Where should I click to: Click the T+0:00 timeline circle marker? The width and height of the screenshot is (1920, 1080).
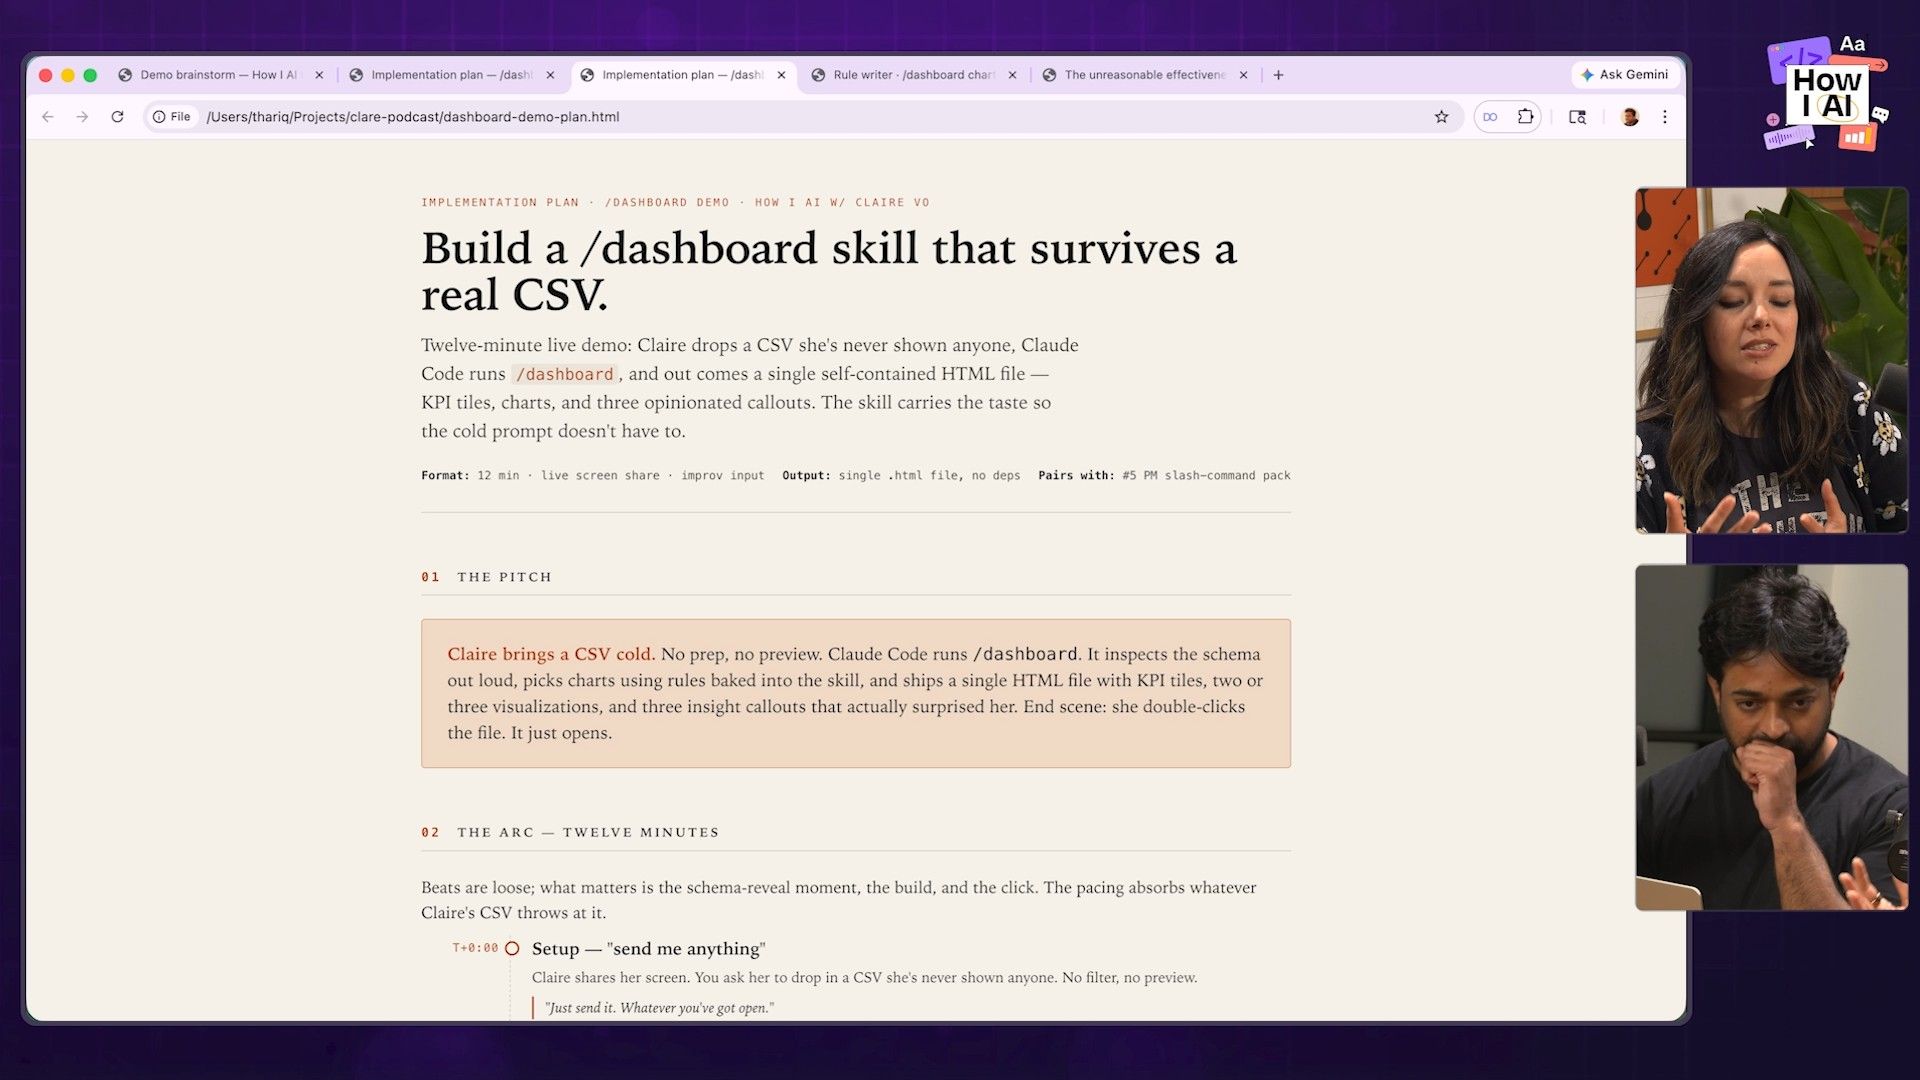point(512,949)
